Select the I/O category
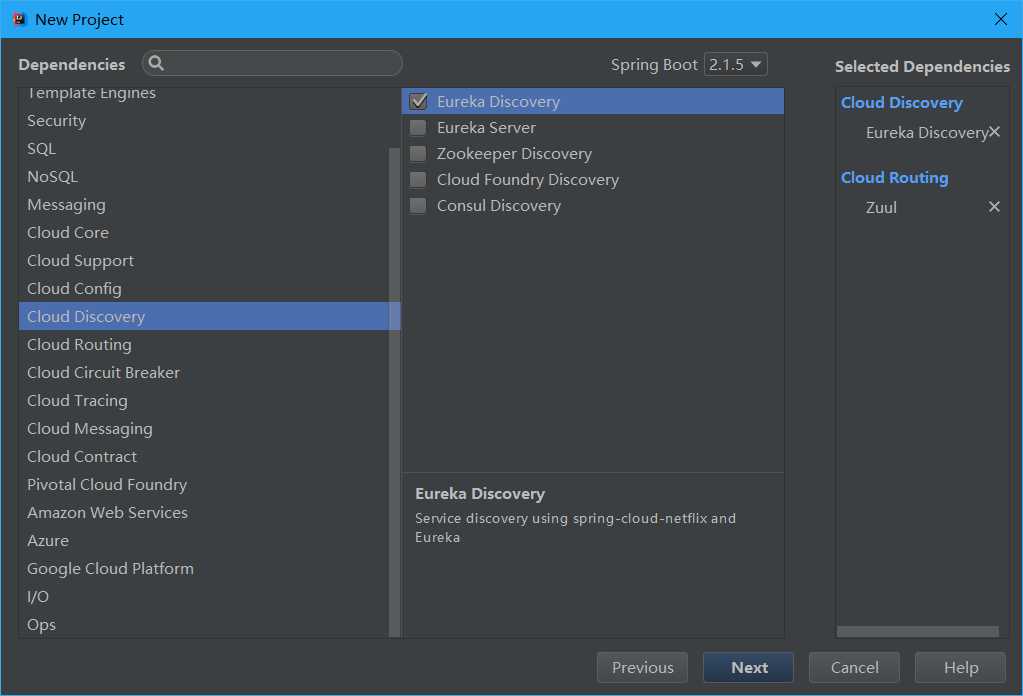 (204, 597)
